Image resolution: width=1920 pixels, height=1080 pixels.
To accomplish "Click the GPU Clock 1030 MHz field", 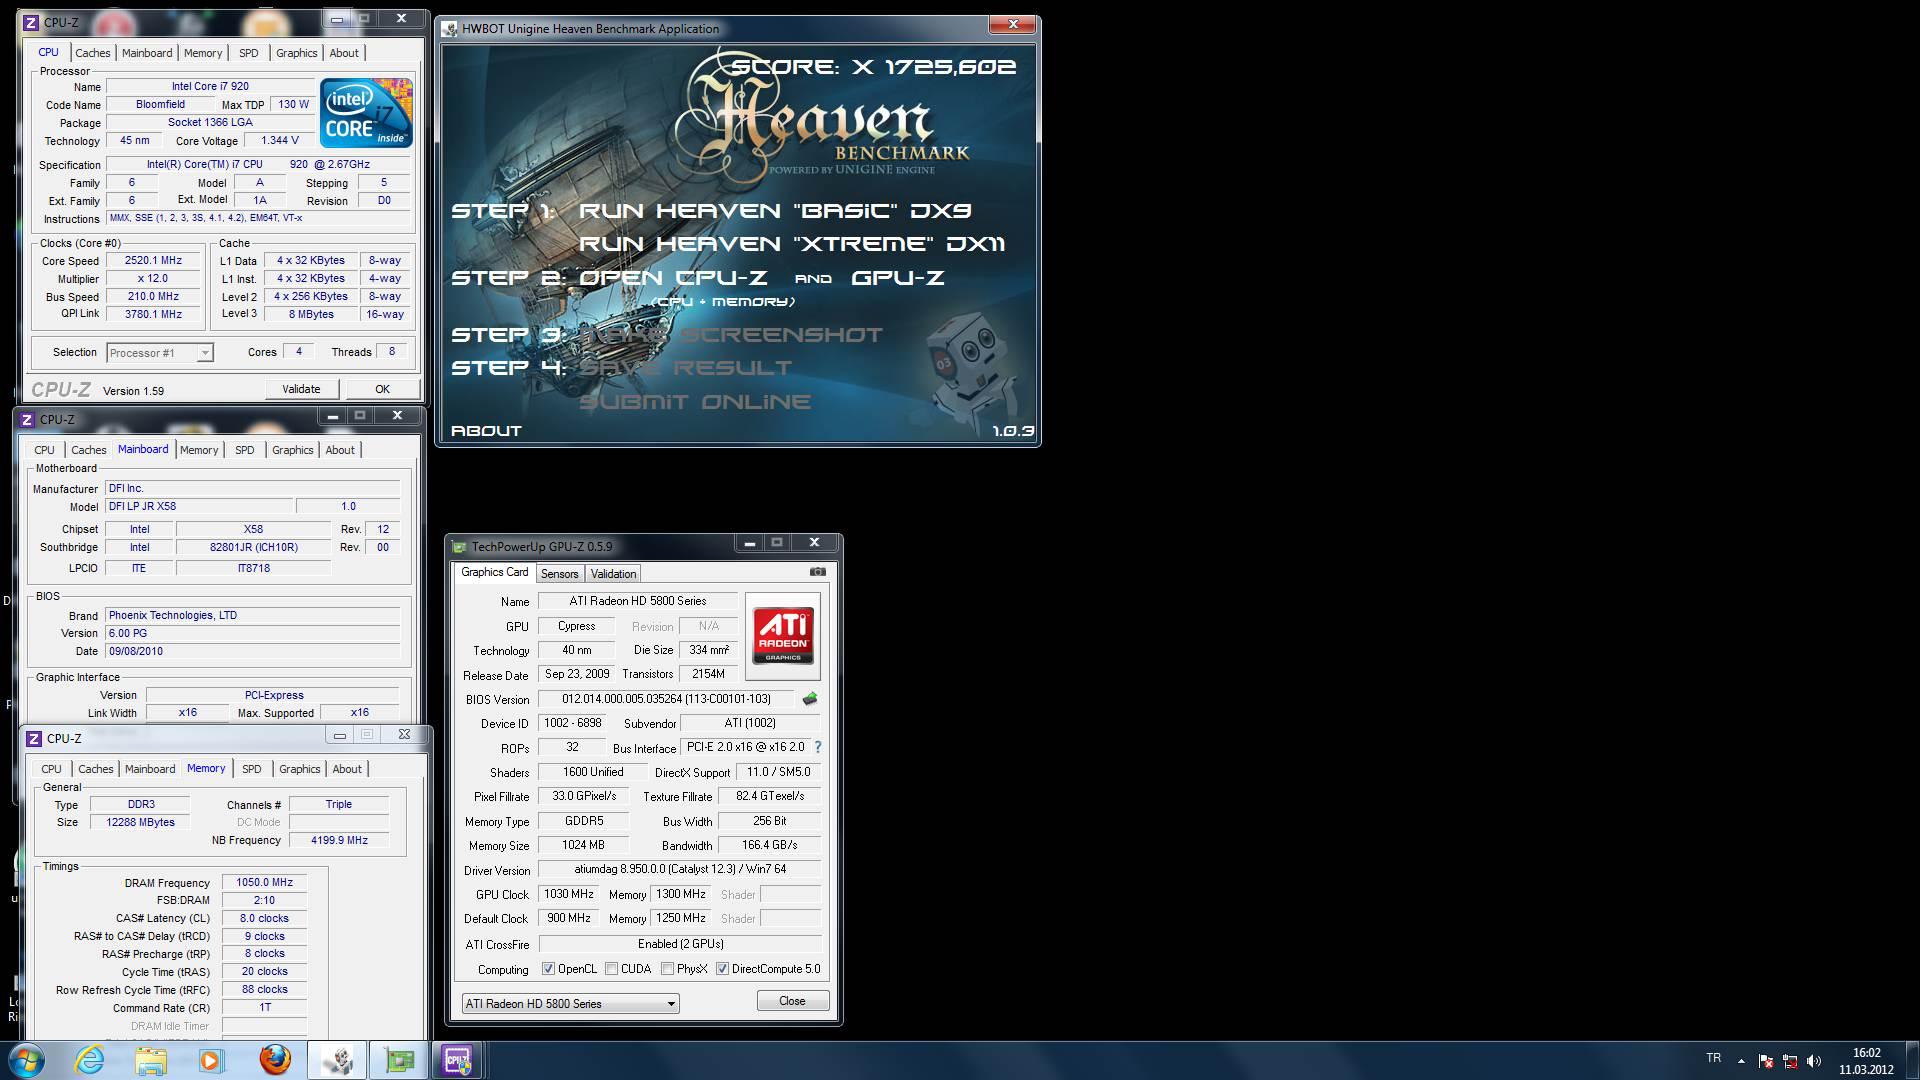I will [569, 895].
